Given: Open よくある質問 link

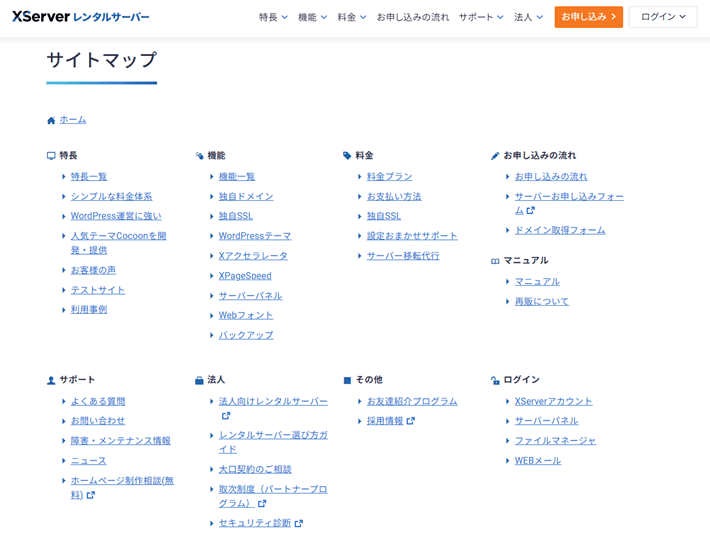Looking at the screenshot, I should [x=98, y=401].
